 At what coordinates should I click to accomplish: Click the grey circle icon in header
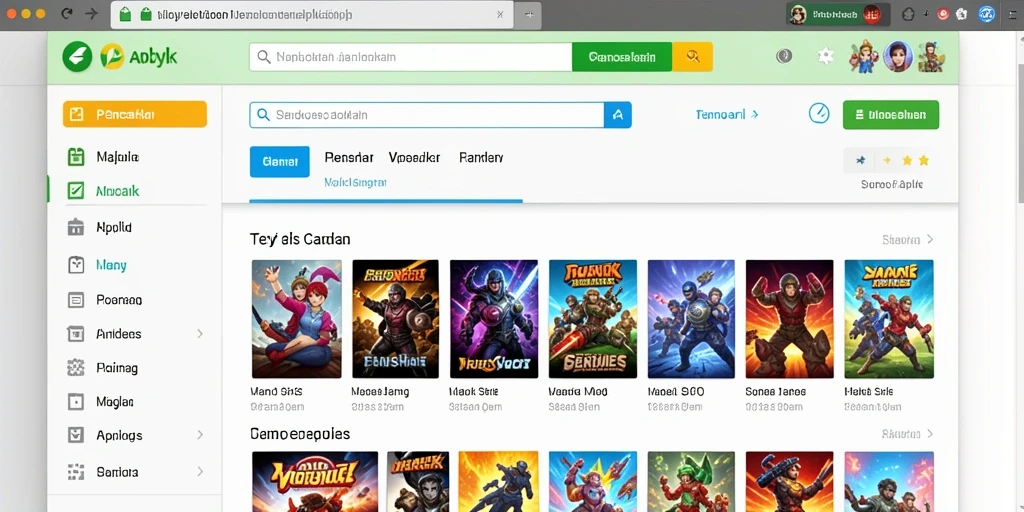point(784,56)
